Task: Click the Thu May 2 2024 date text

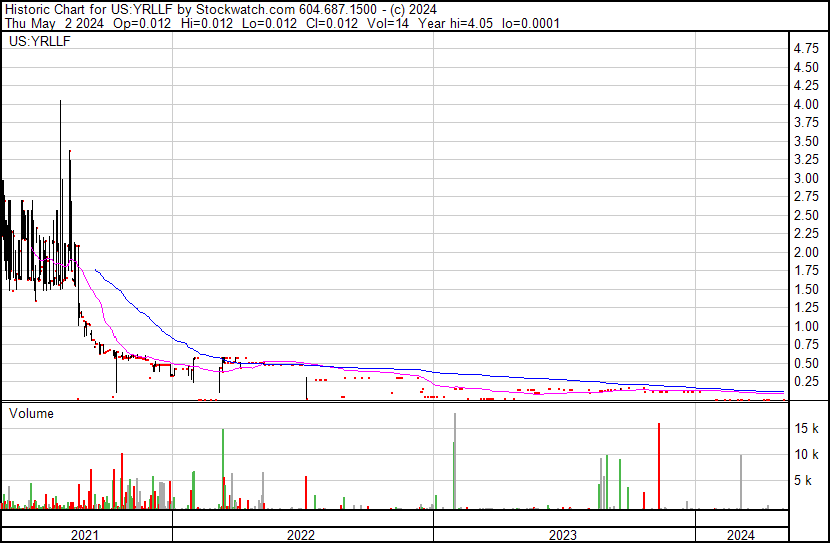Action: point(55,23)
